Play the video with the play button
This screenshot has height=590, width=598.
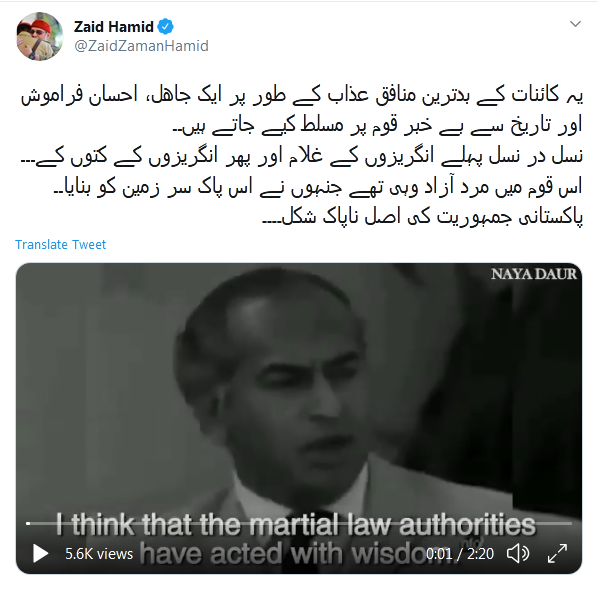pyautogui.click(x=40, y=553)
